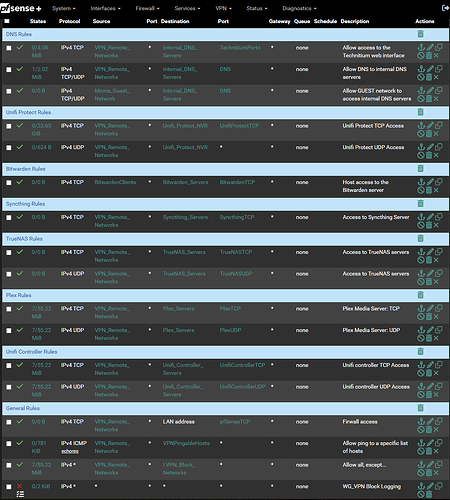Open the VPN menu
The height and width of the screenshot is (500, 450).
click(x=223, y=8)
